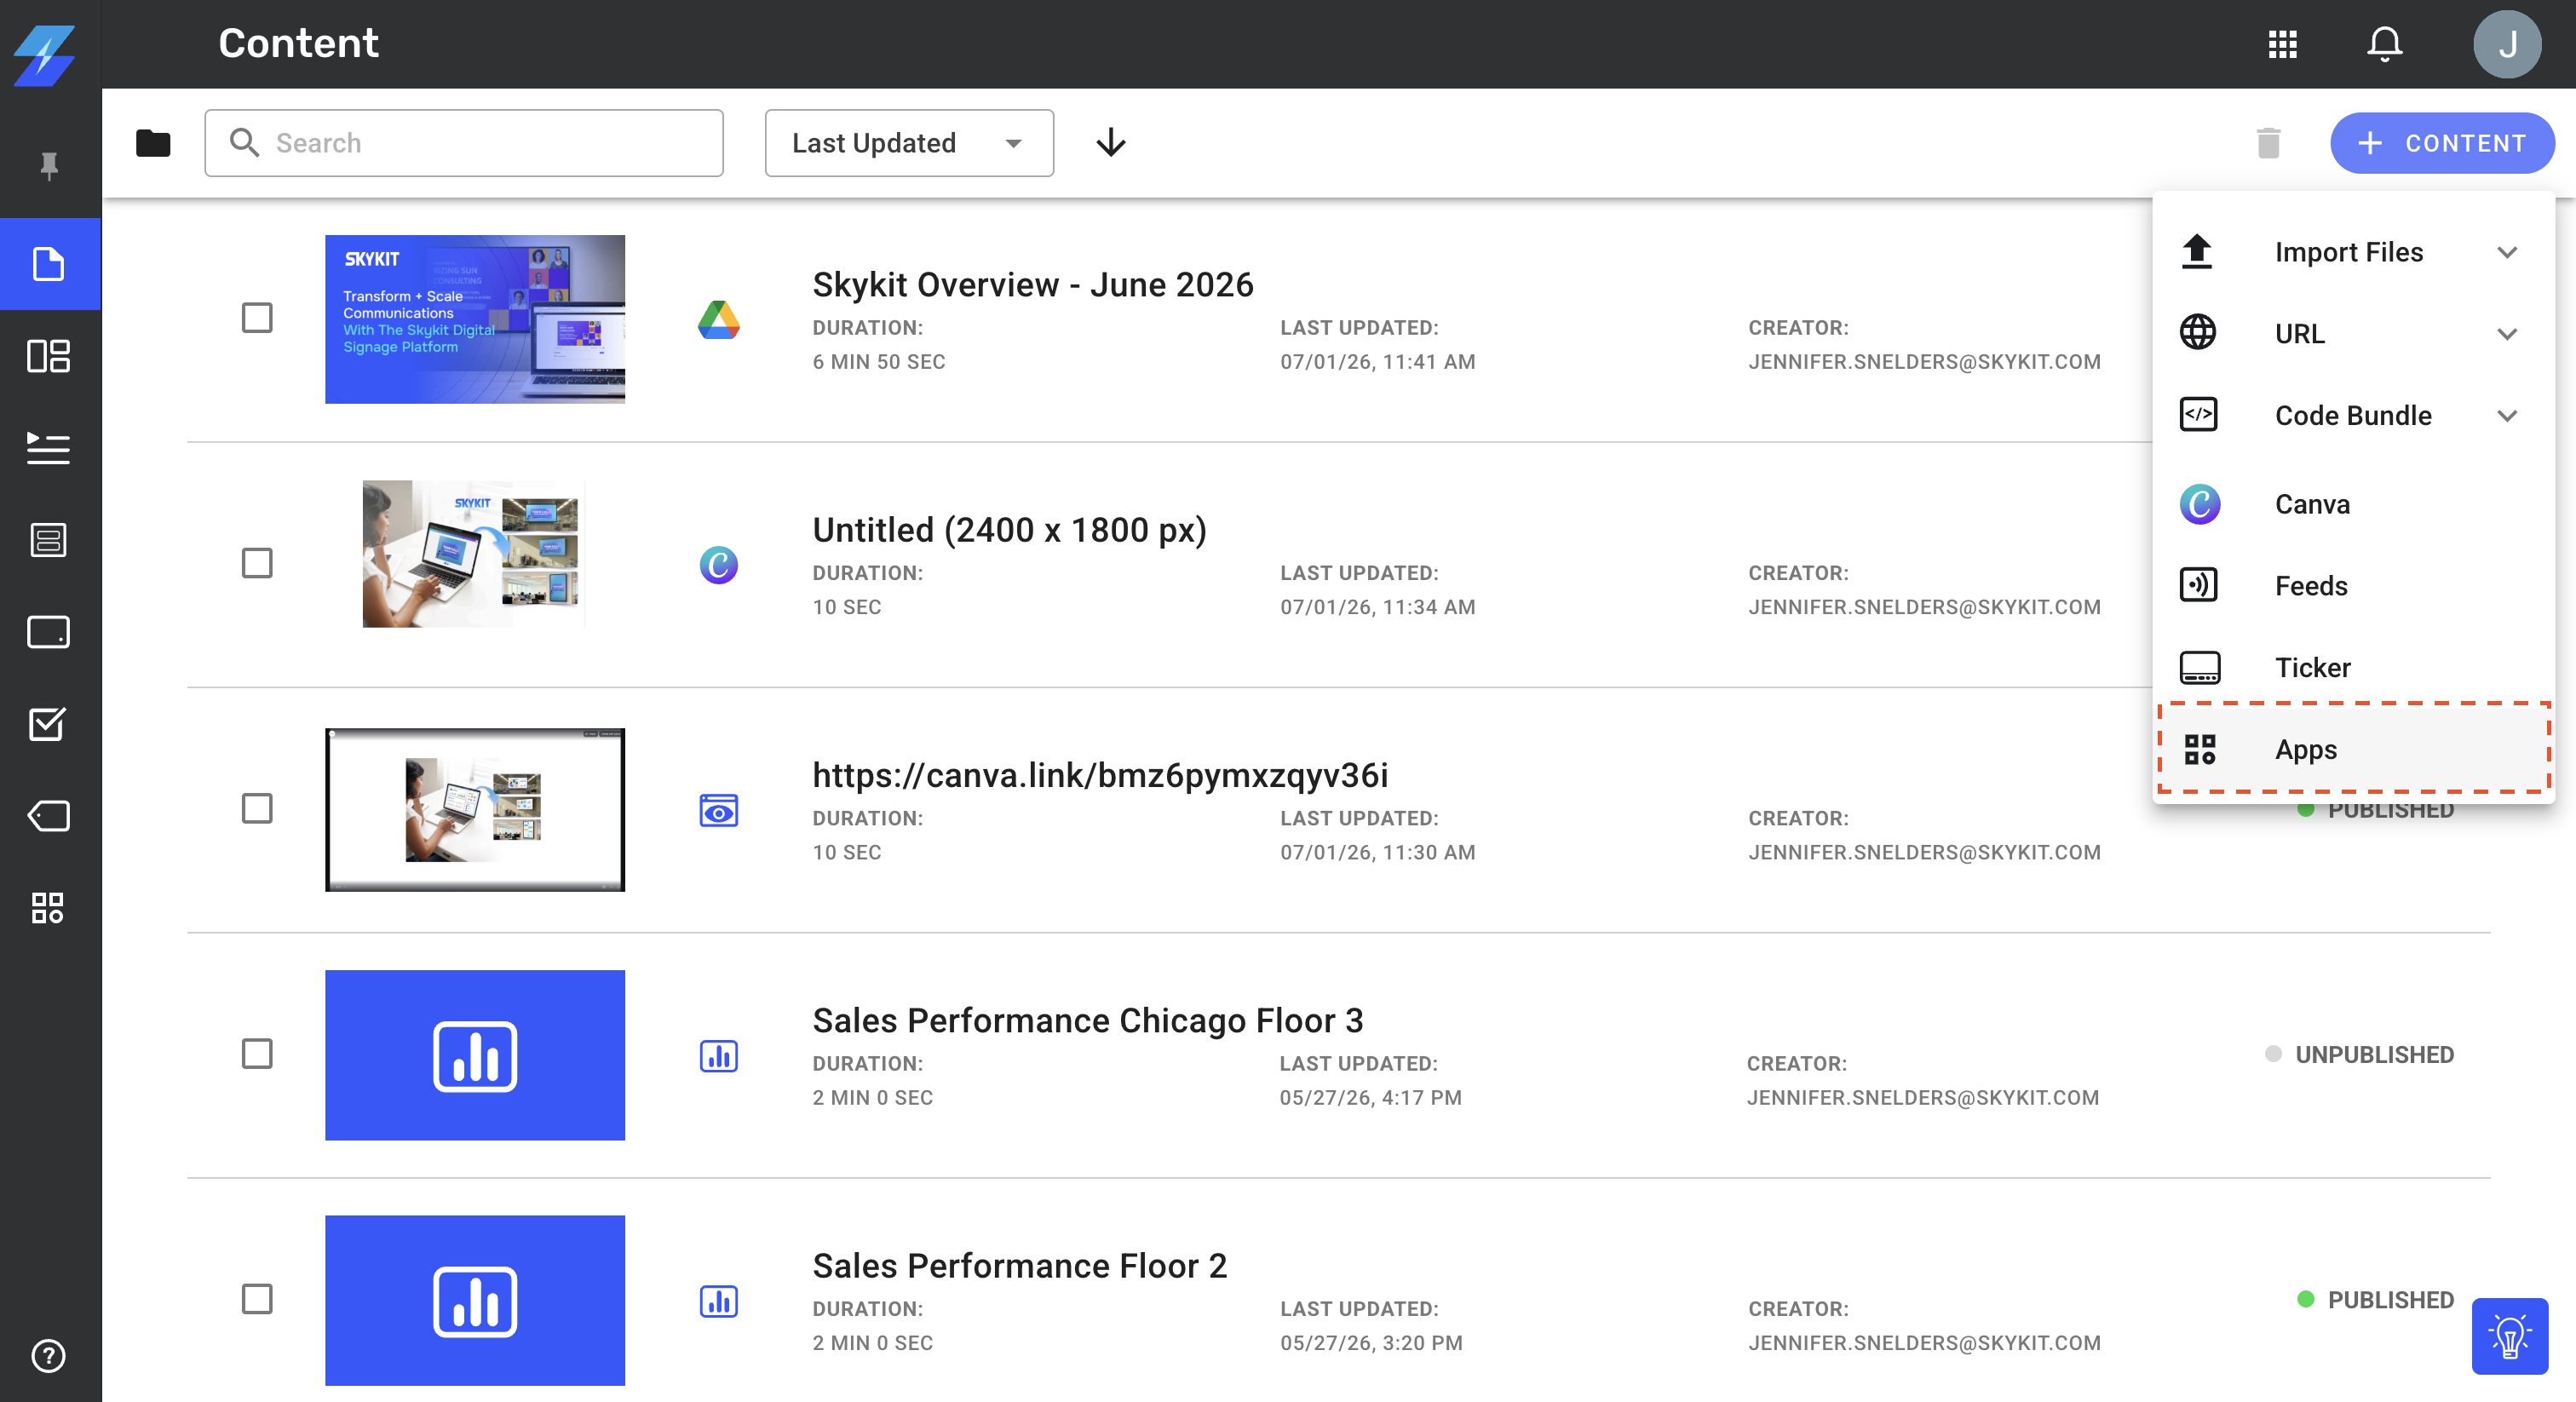This screenshot has height=1402, width=2576.
Task: Click the Sales Performance Chicago Floor 3 thumbnail
Action: [x=475, y=1055]
